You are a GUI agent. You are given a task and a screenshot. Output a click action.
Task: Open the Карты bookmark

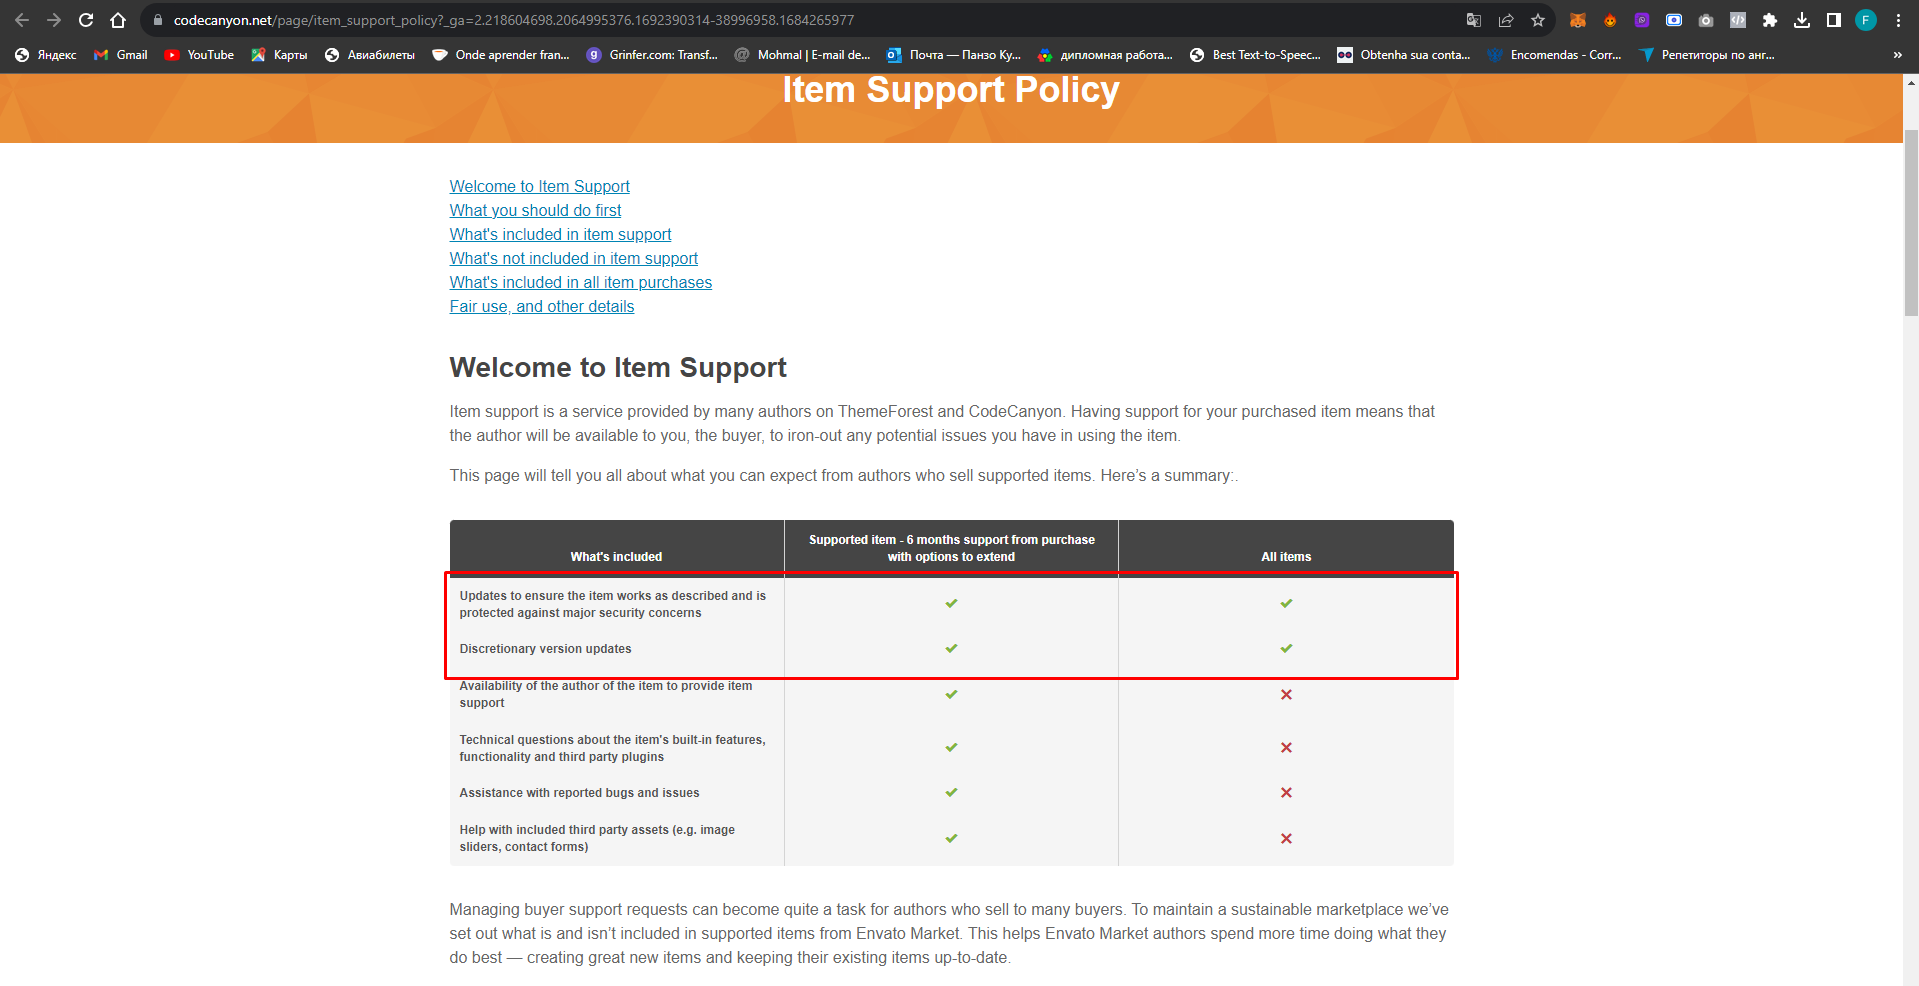(279, 55)
